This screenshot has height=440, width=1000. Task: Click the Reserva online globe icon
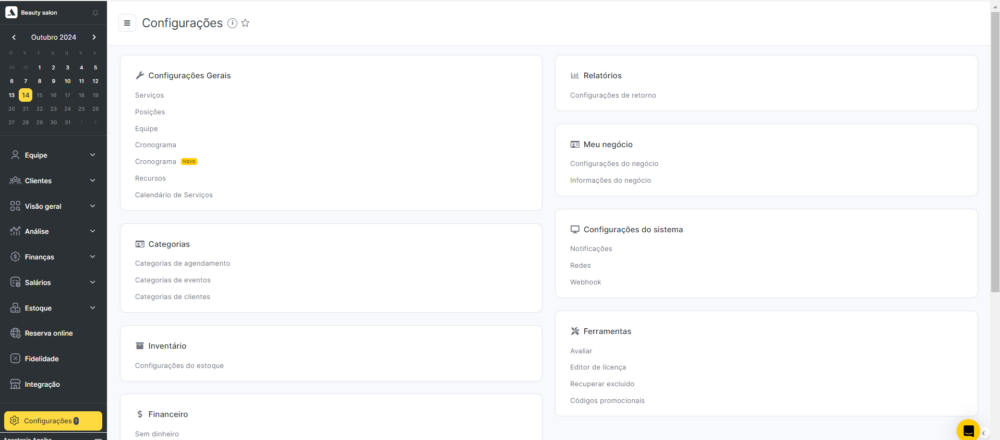coord(15,334)
